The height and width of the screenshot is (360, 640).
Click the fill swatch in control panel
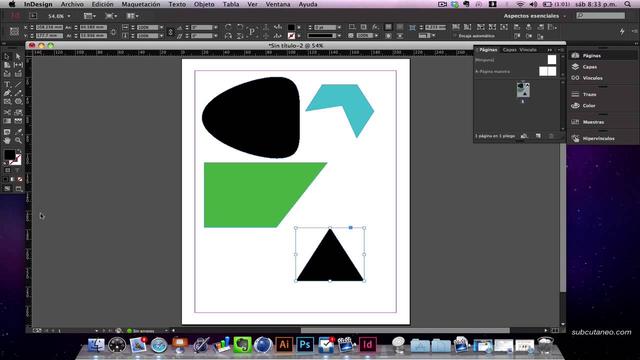291,27
